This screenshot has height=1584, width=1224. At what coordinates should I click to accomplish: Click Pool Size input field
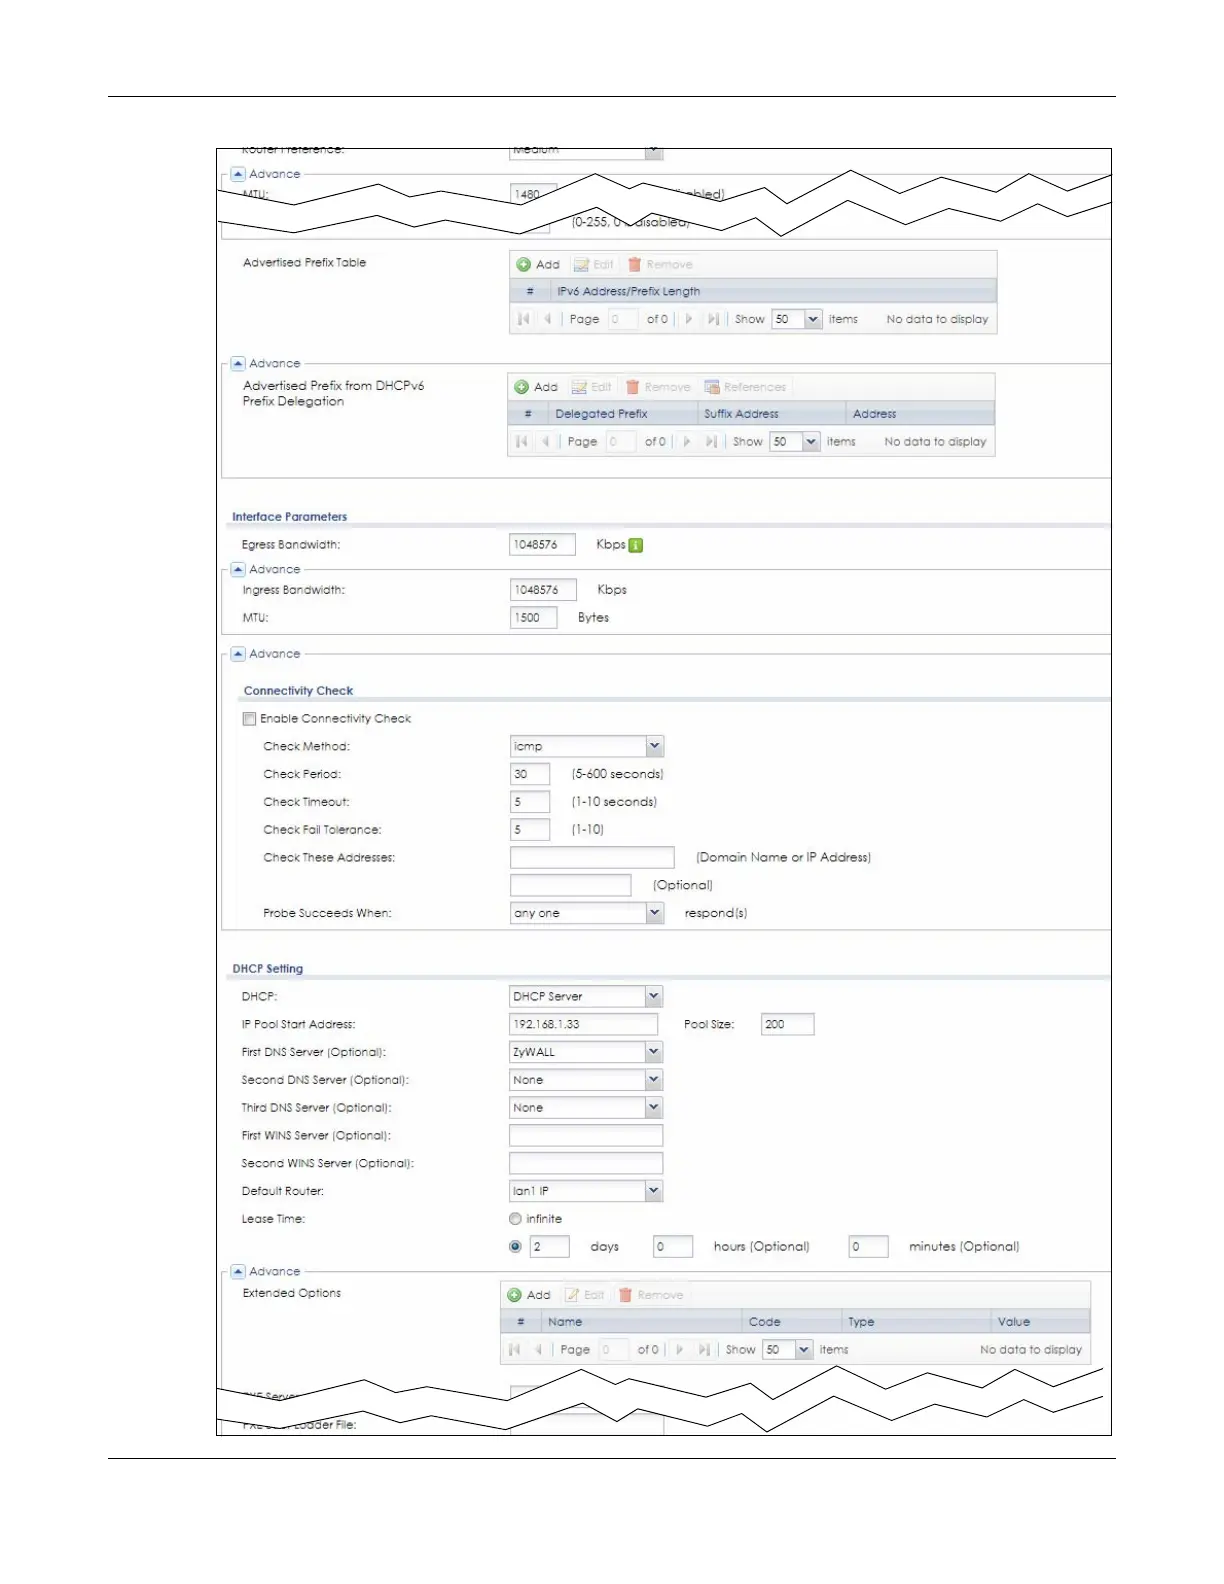coord(788,1024)
